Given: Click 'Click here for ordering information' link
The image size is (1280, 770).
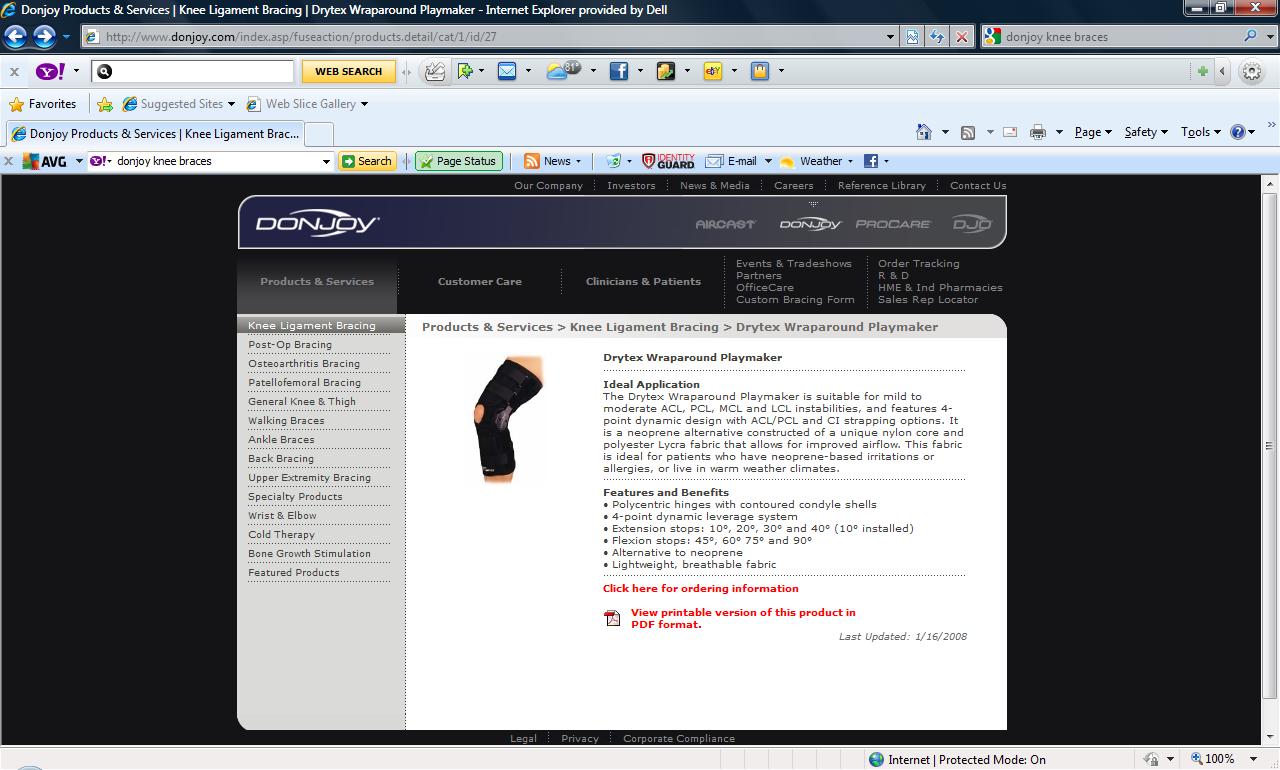Looking at the screenshot, I should point(700,589).
